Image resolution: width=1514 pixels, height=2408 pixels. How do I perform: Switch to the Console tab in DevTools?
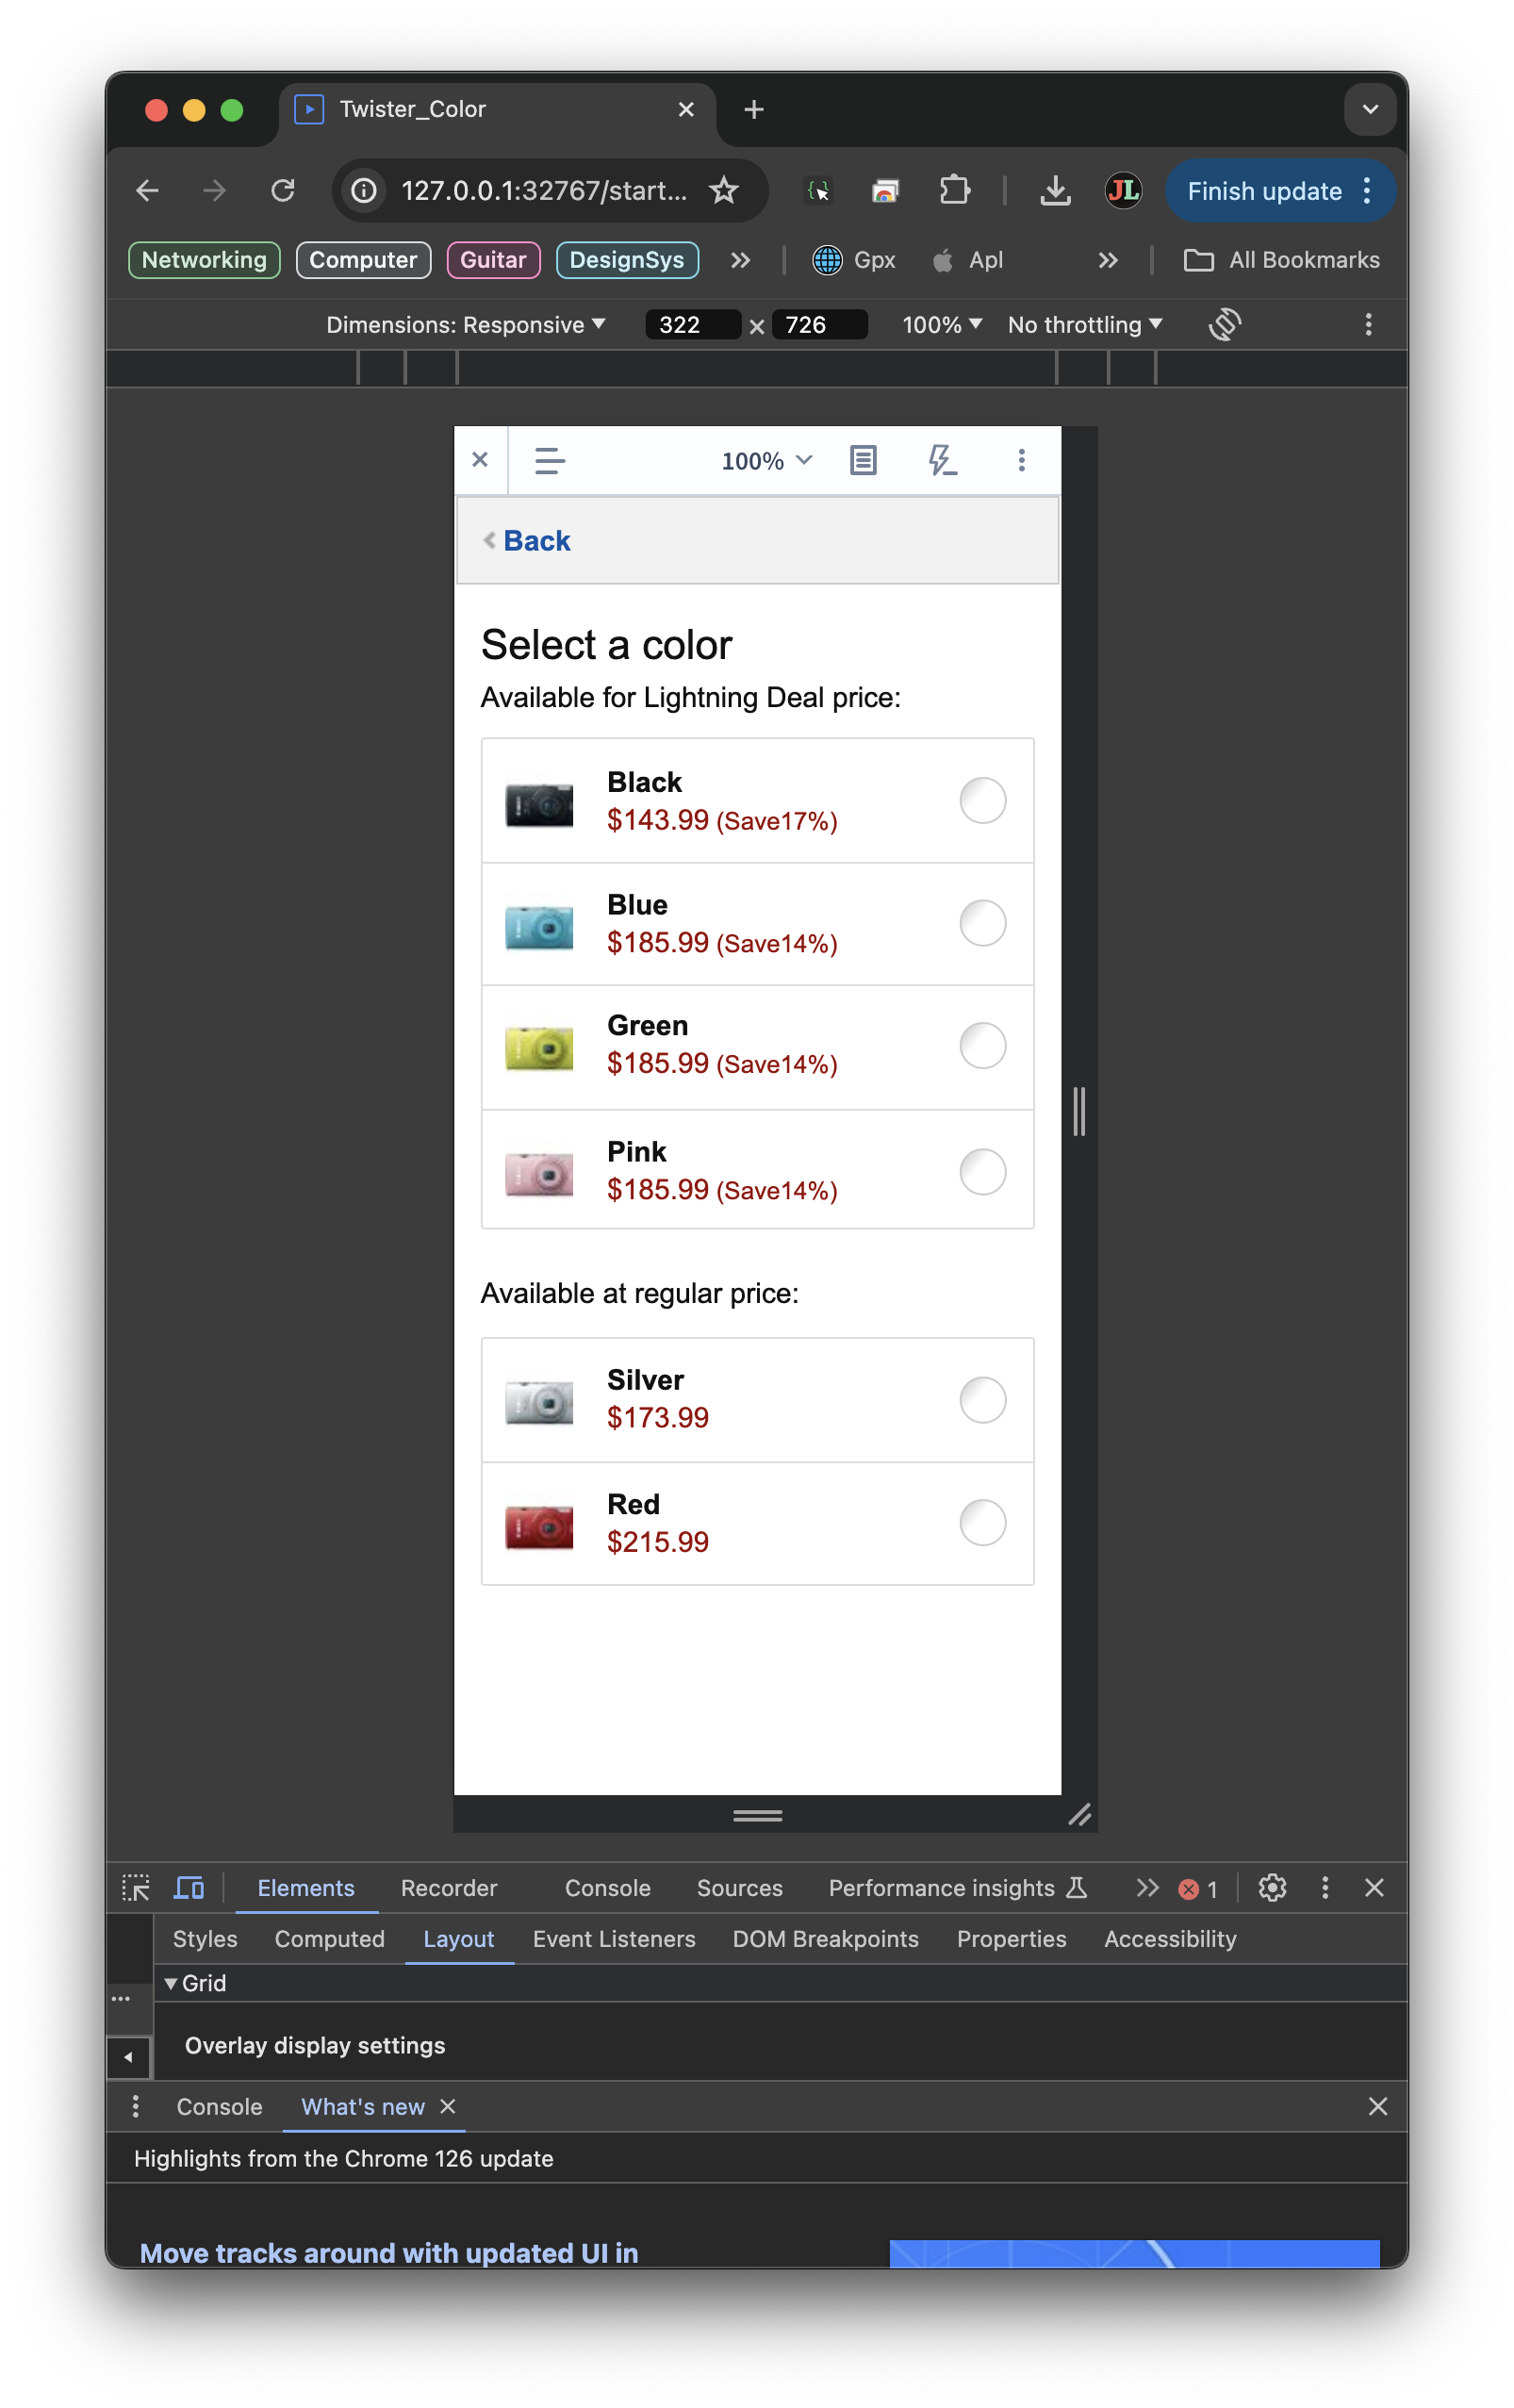click(607, 1888)
